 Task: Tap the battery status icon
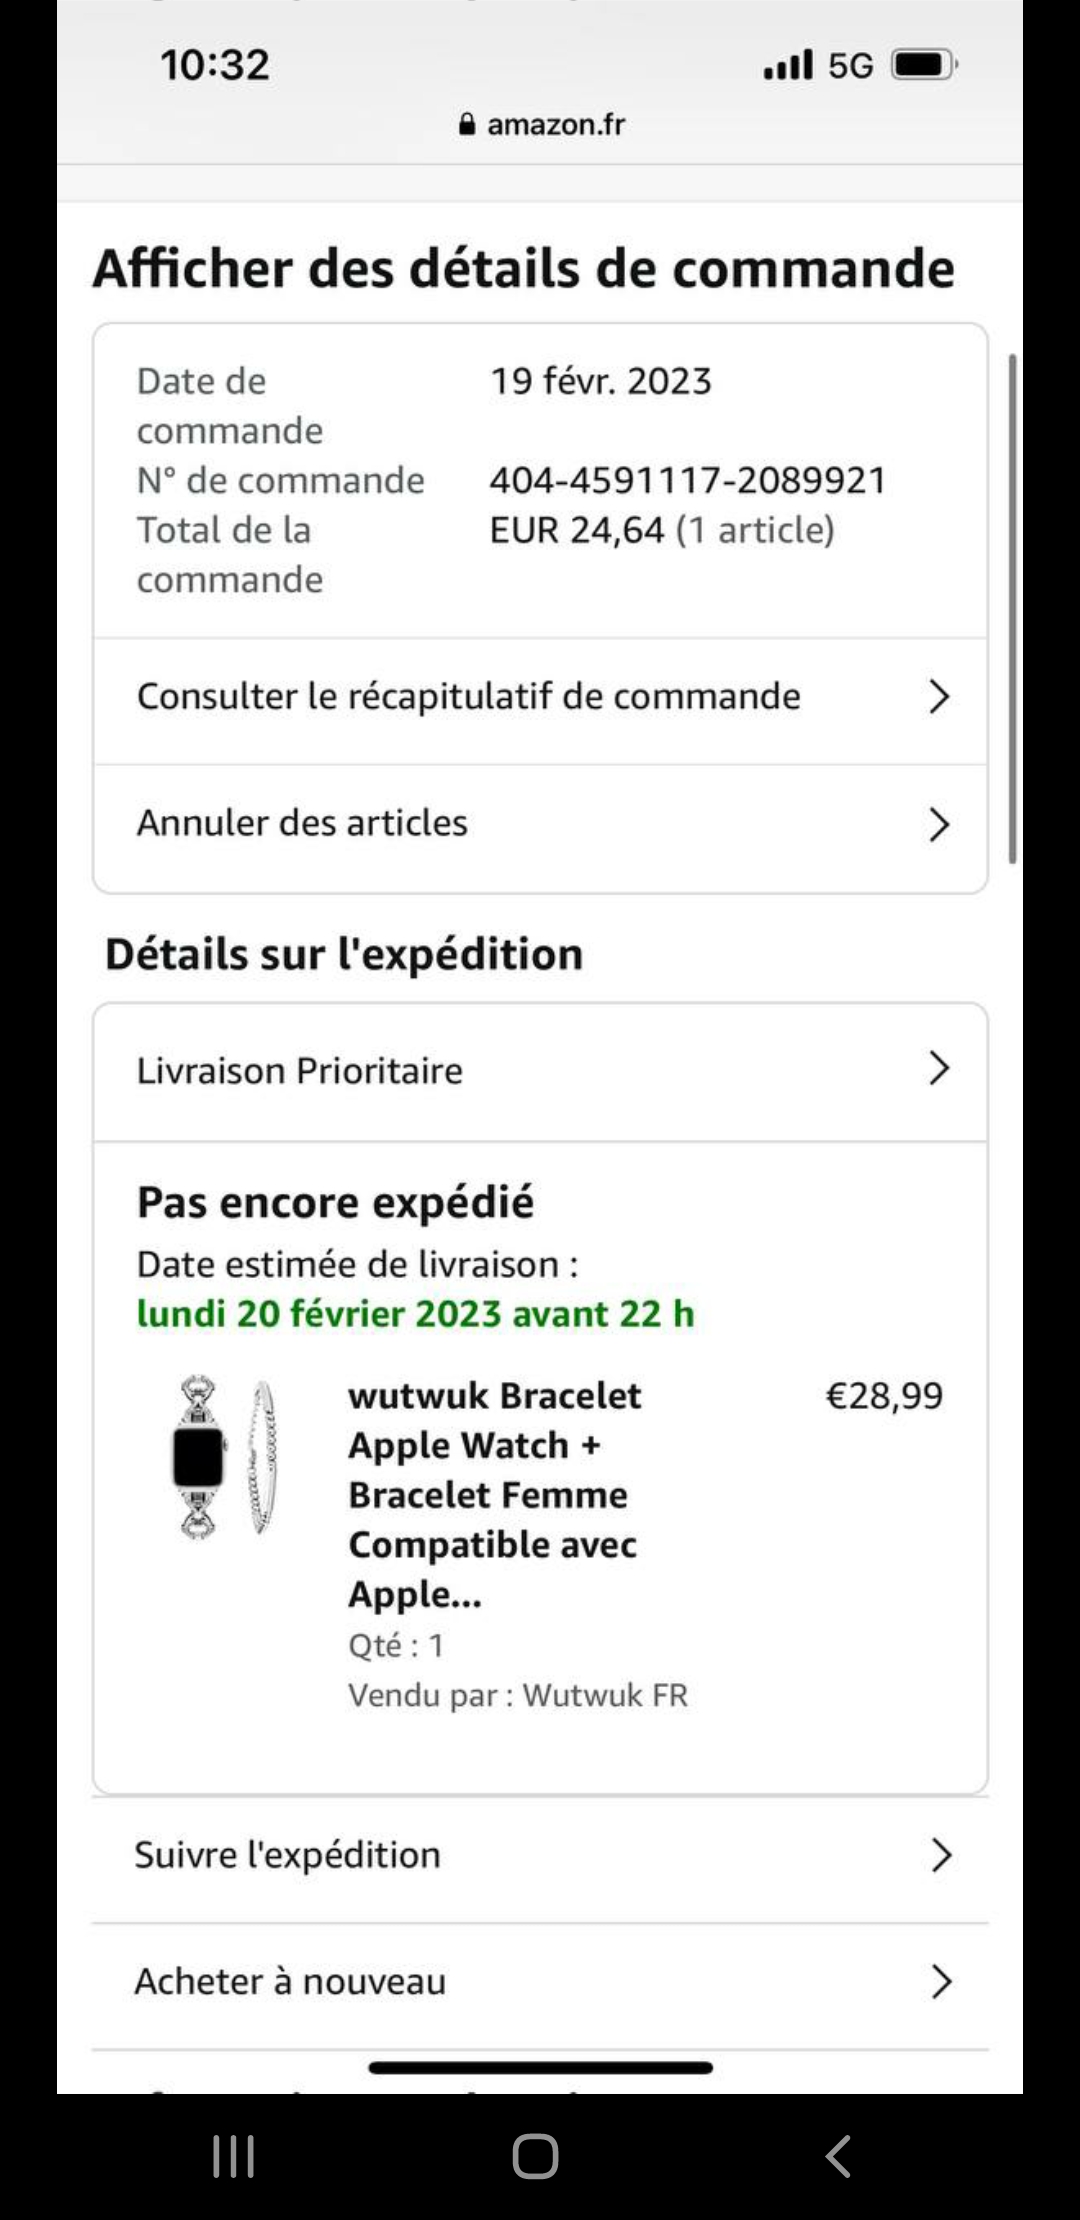point(924,65)
